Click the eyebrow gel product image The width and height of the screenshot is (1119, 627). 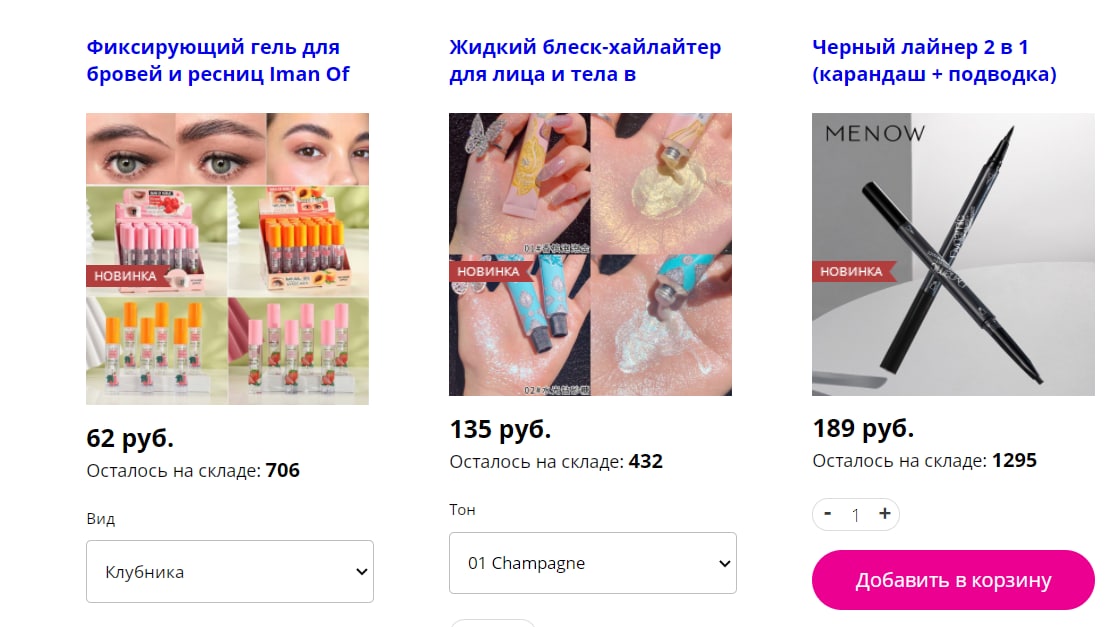(228, 259)
